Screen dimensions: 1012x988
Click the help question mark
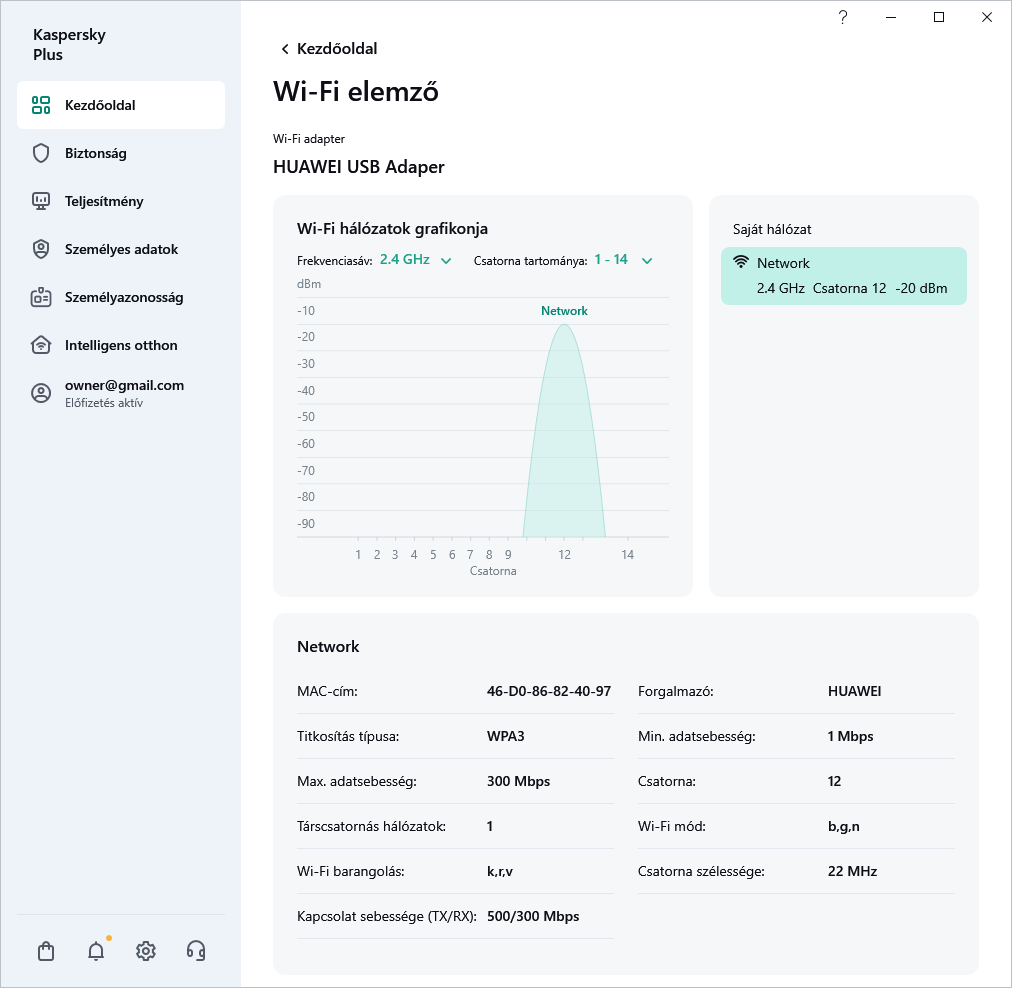tap(842, 17)
